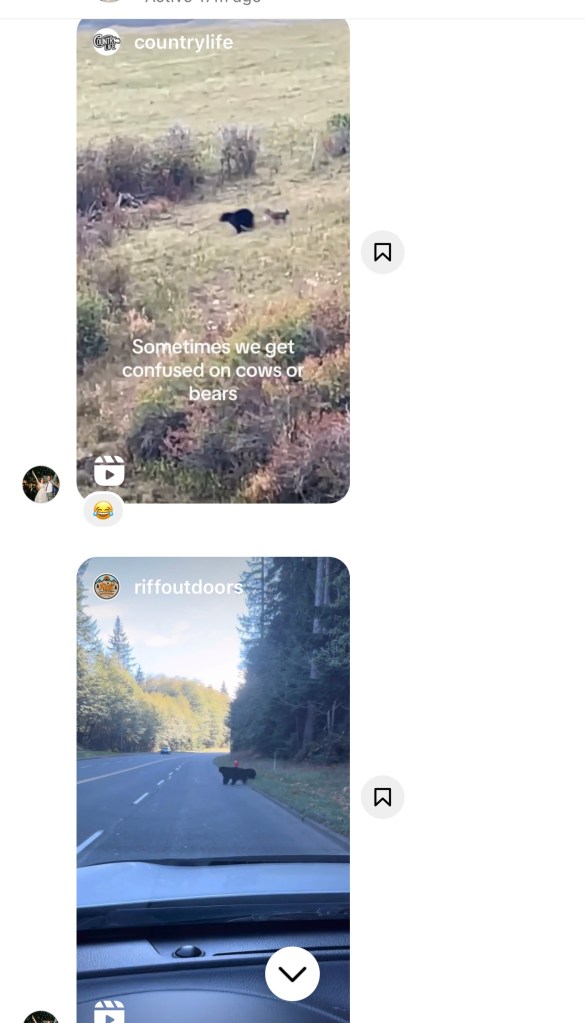Tap the caption about cows or bears
The image size is (585, 1023).
(213, 370)
